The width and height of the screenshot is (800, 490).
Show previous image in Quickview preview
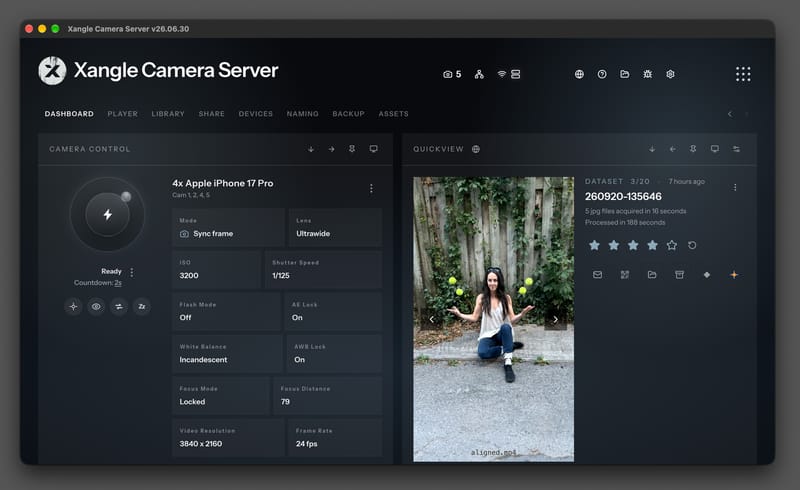[x=432, y=320]
